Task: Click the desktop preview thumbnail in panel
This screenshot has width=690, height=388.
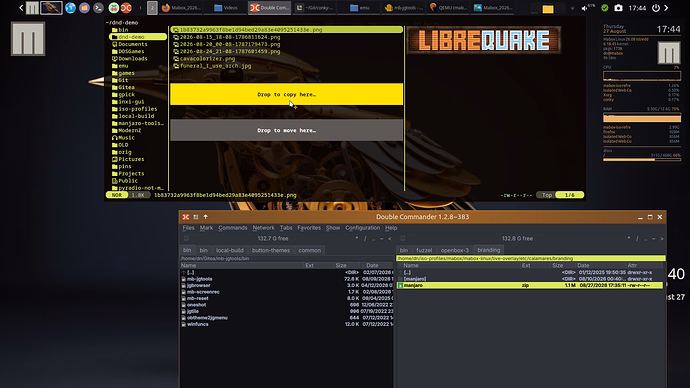Action: [51, 8]
